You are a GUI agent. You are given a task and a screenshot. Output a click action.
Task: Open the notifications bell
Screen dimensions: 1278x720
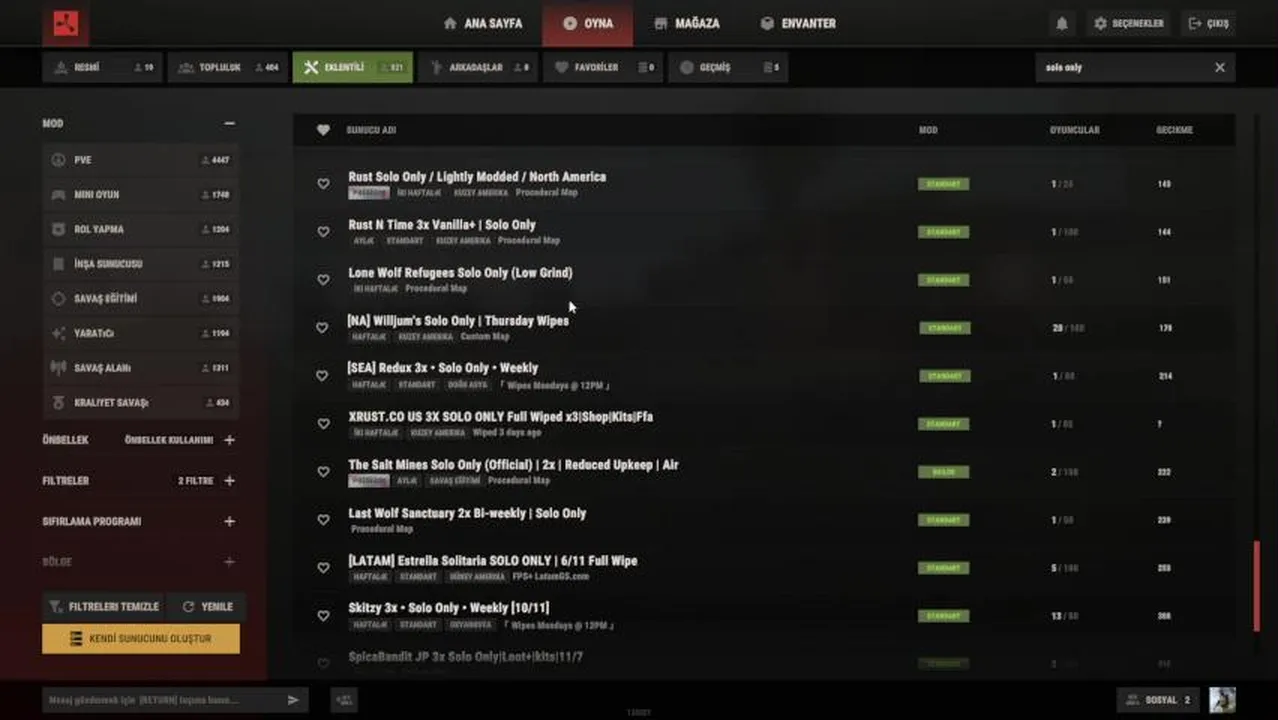coord(1062,23)
